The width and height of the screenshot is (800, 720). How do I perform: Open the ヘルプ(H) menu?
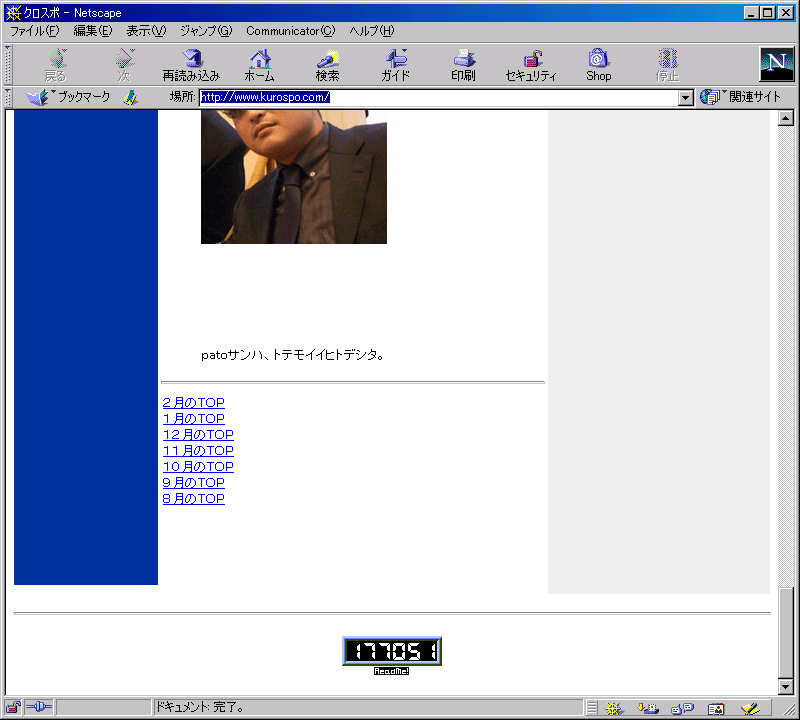pos(372,31)
